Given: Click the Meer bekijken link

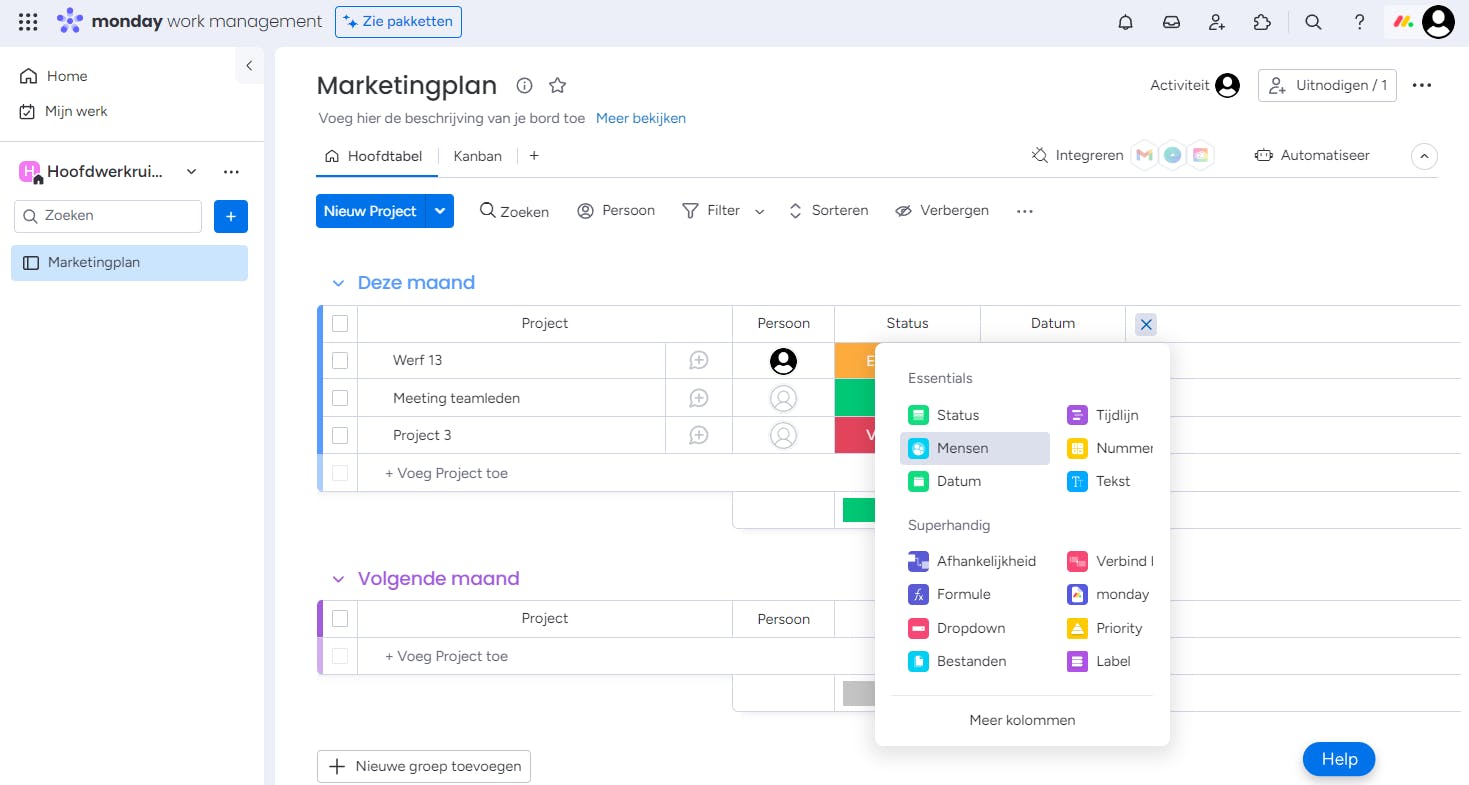Looking at the screenshot, I should click(x=641, y=118).
